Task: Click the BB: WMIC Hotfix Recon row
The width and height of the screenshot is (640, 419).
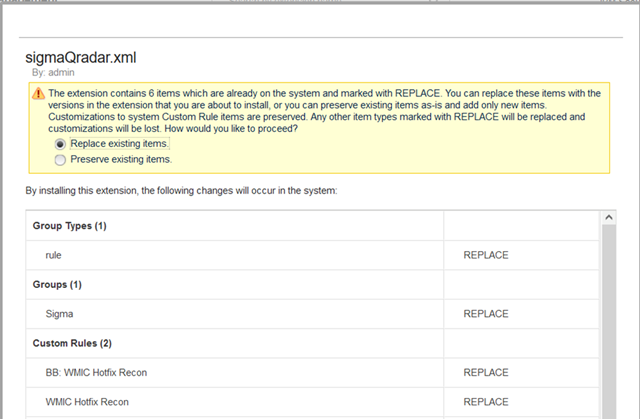Action: coord(313,372)
